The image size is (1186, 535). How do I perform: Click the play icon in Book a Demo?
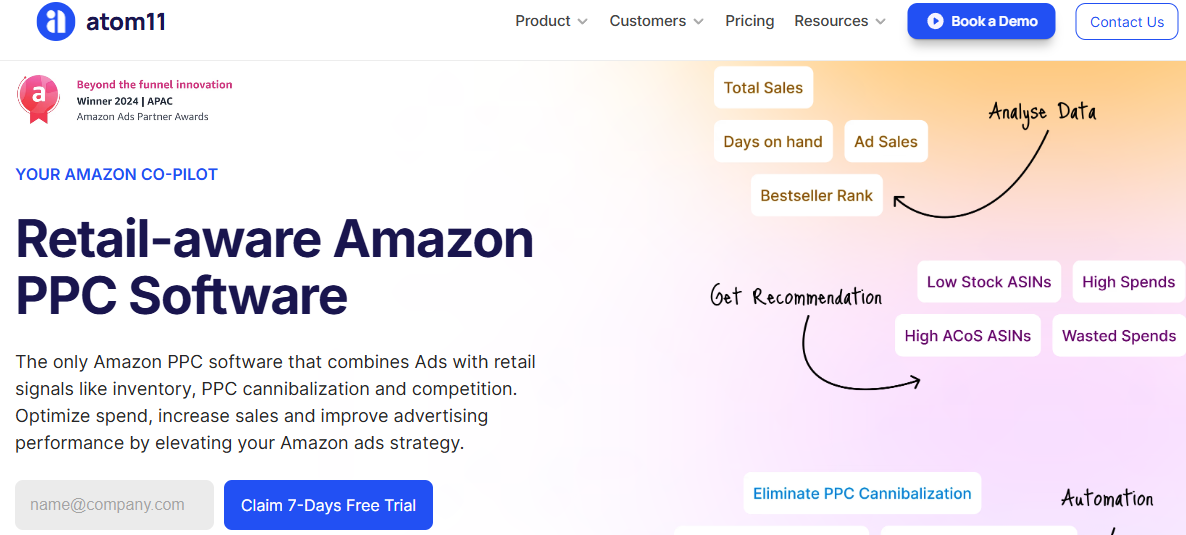pyautogui.click(x=935, y=21)
